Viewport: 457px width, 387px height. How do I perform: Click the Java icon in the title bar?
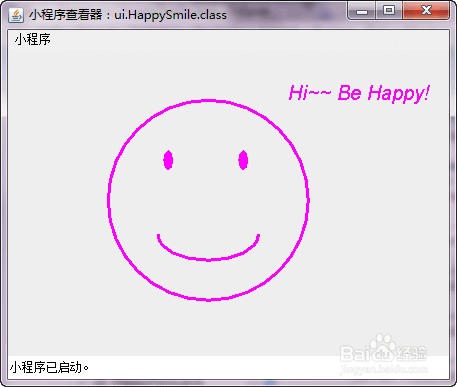(x=16, y=15)
